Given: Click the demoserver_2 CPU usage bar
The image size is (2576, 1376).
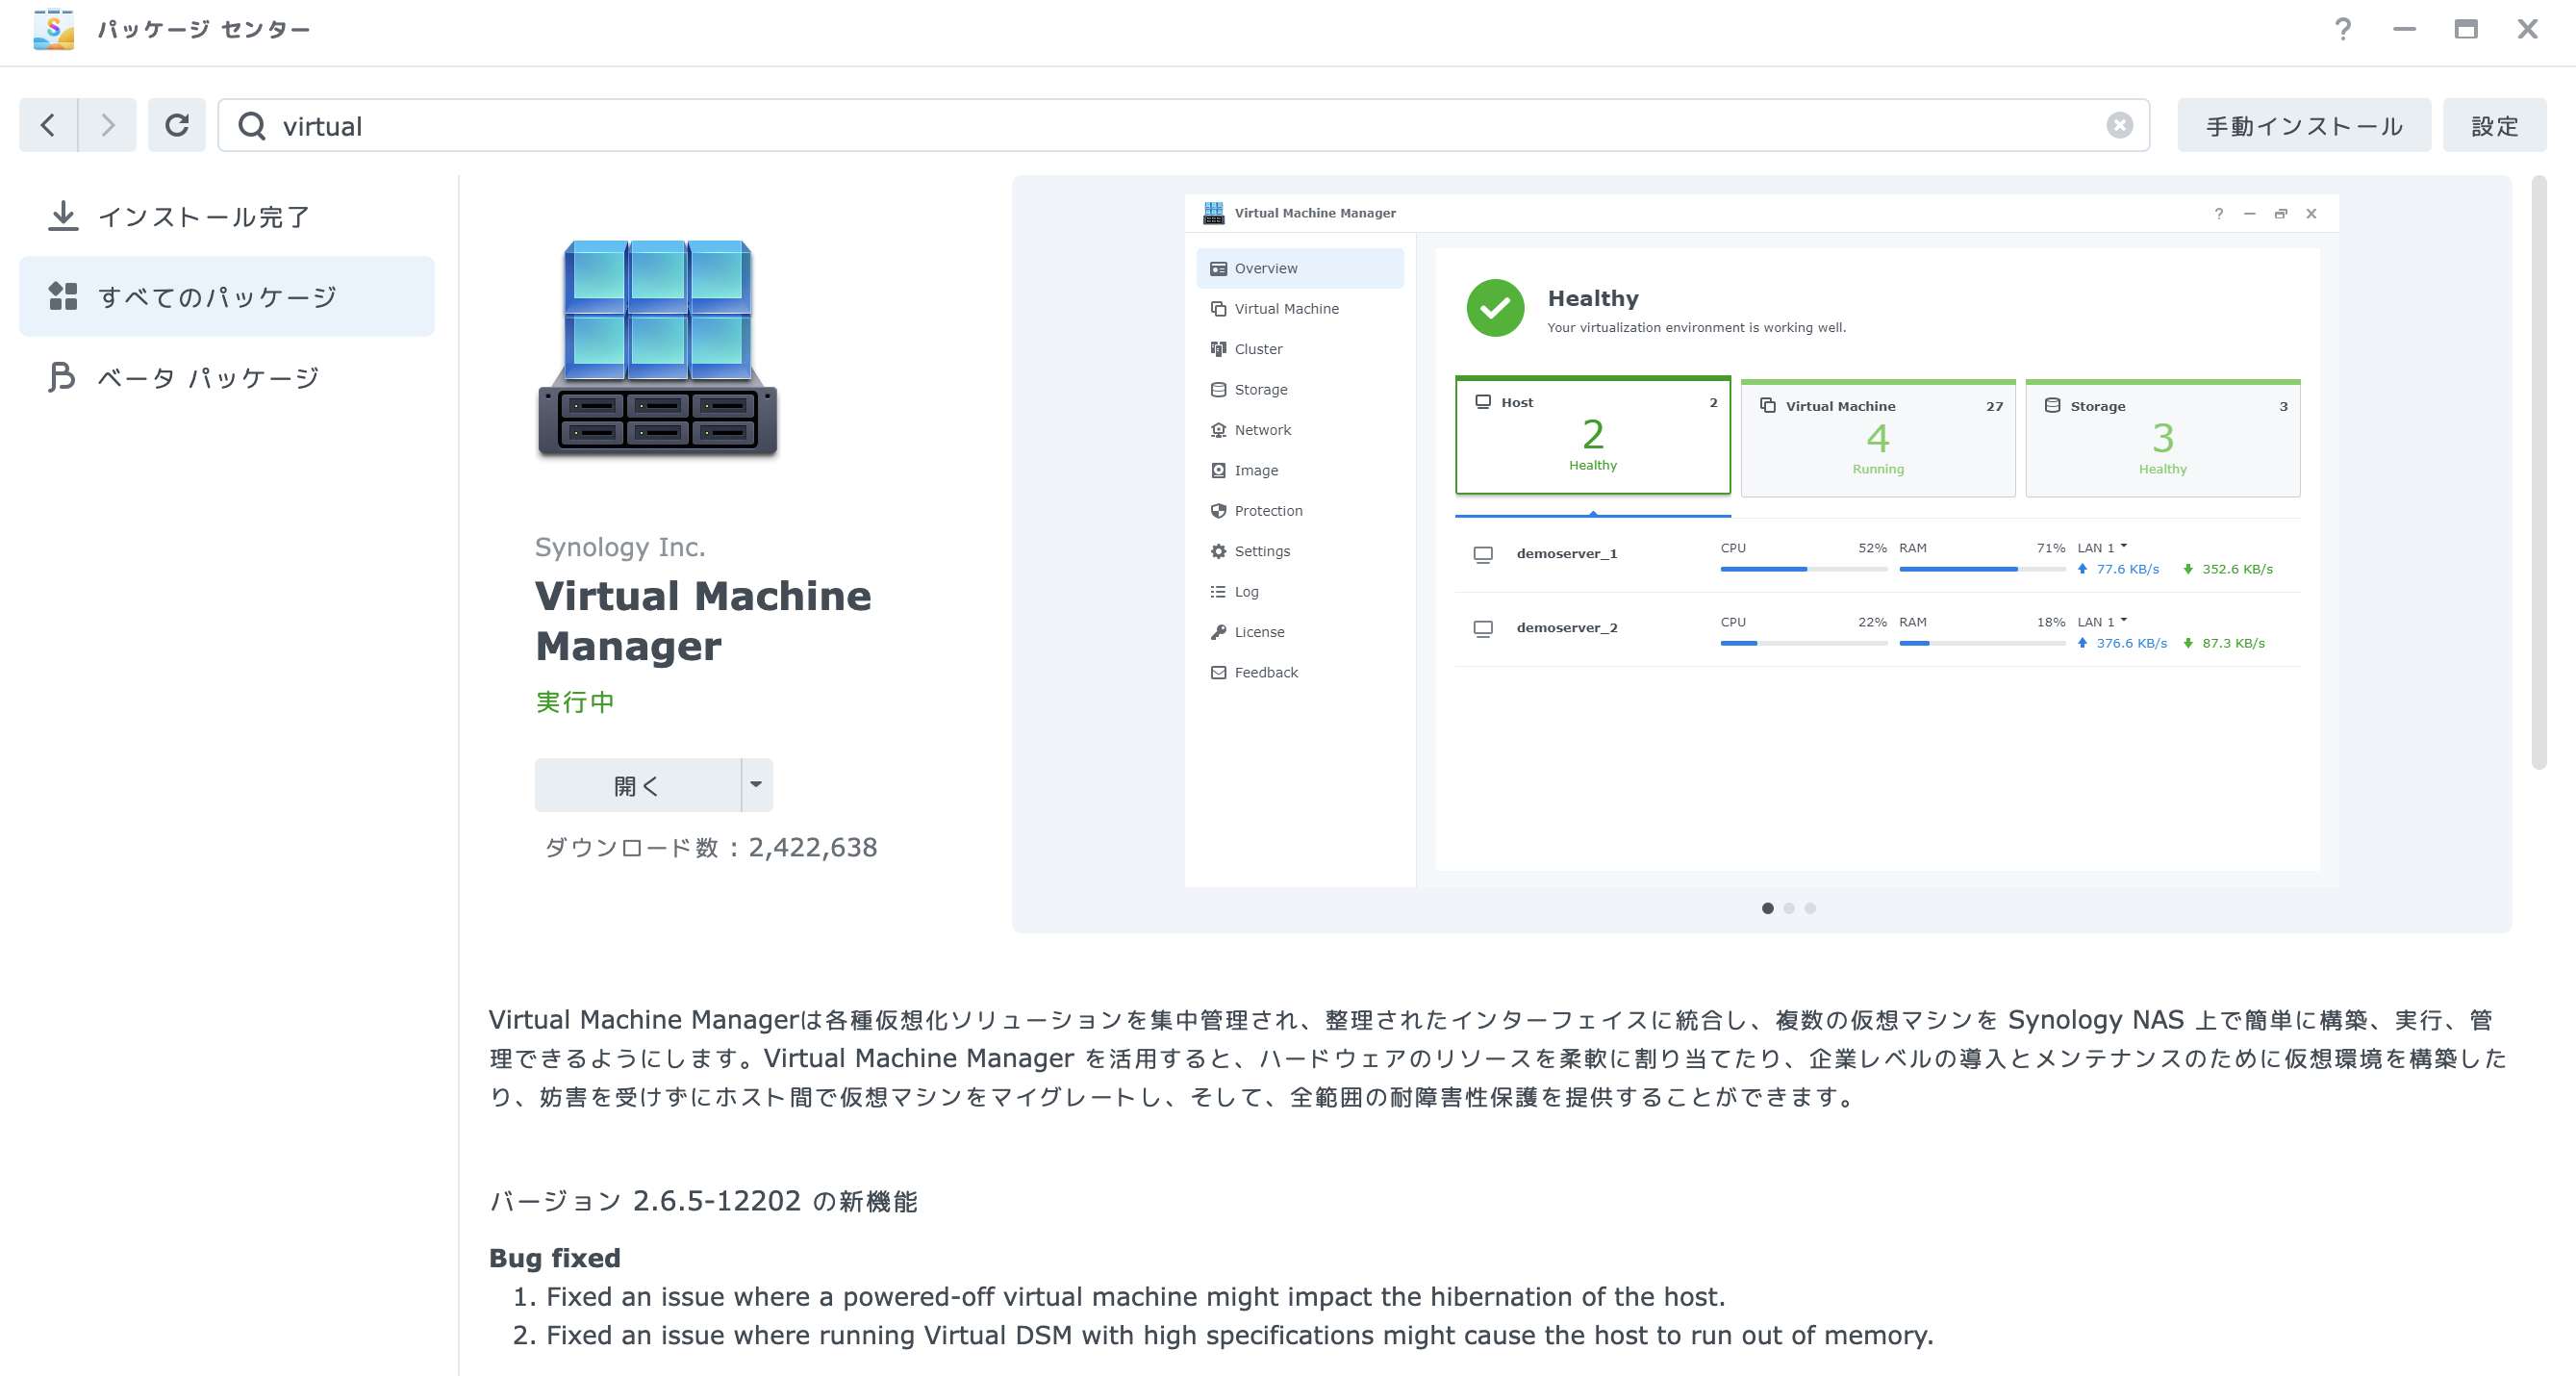Looking at the screenshot, I should click(1803, 643).
